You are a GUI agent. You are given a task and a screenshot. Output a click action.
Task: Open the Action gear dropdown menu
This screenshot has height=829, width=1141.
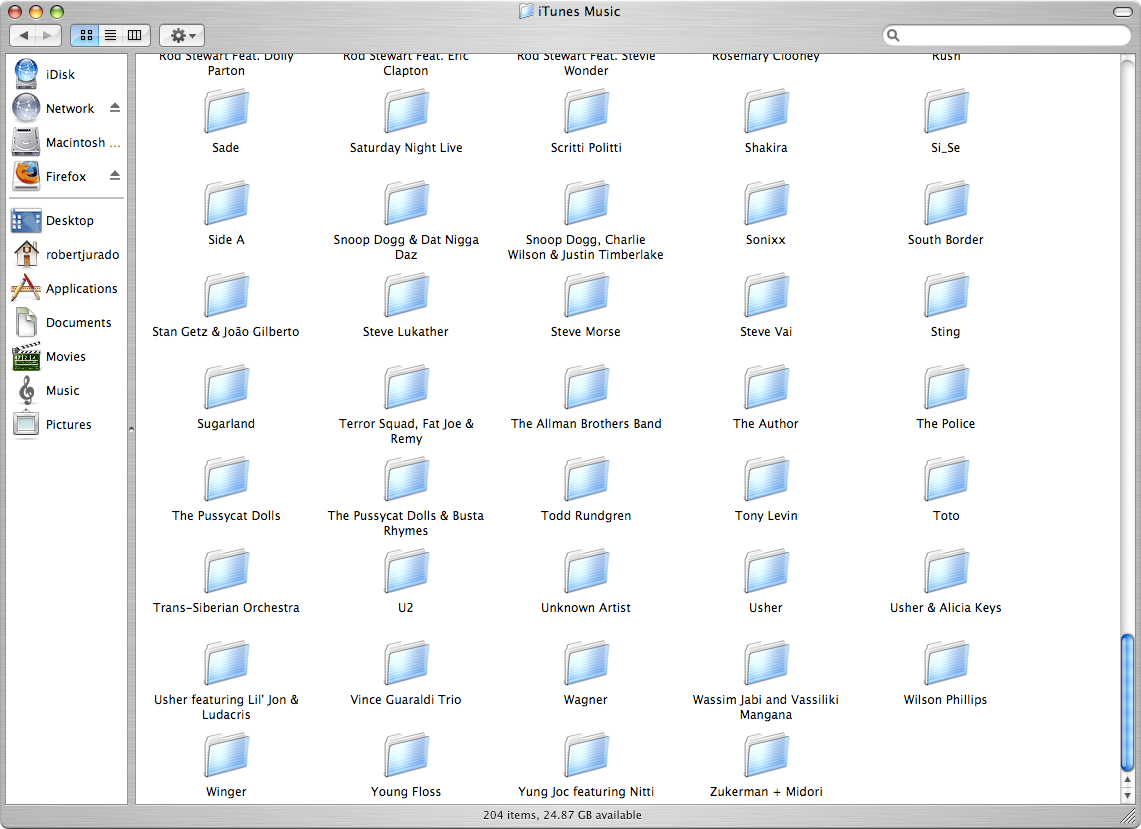[x=182, y=35]
